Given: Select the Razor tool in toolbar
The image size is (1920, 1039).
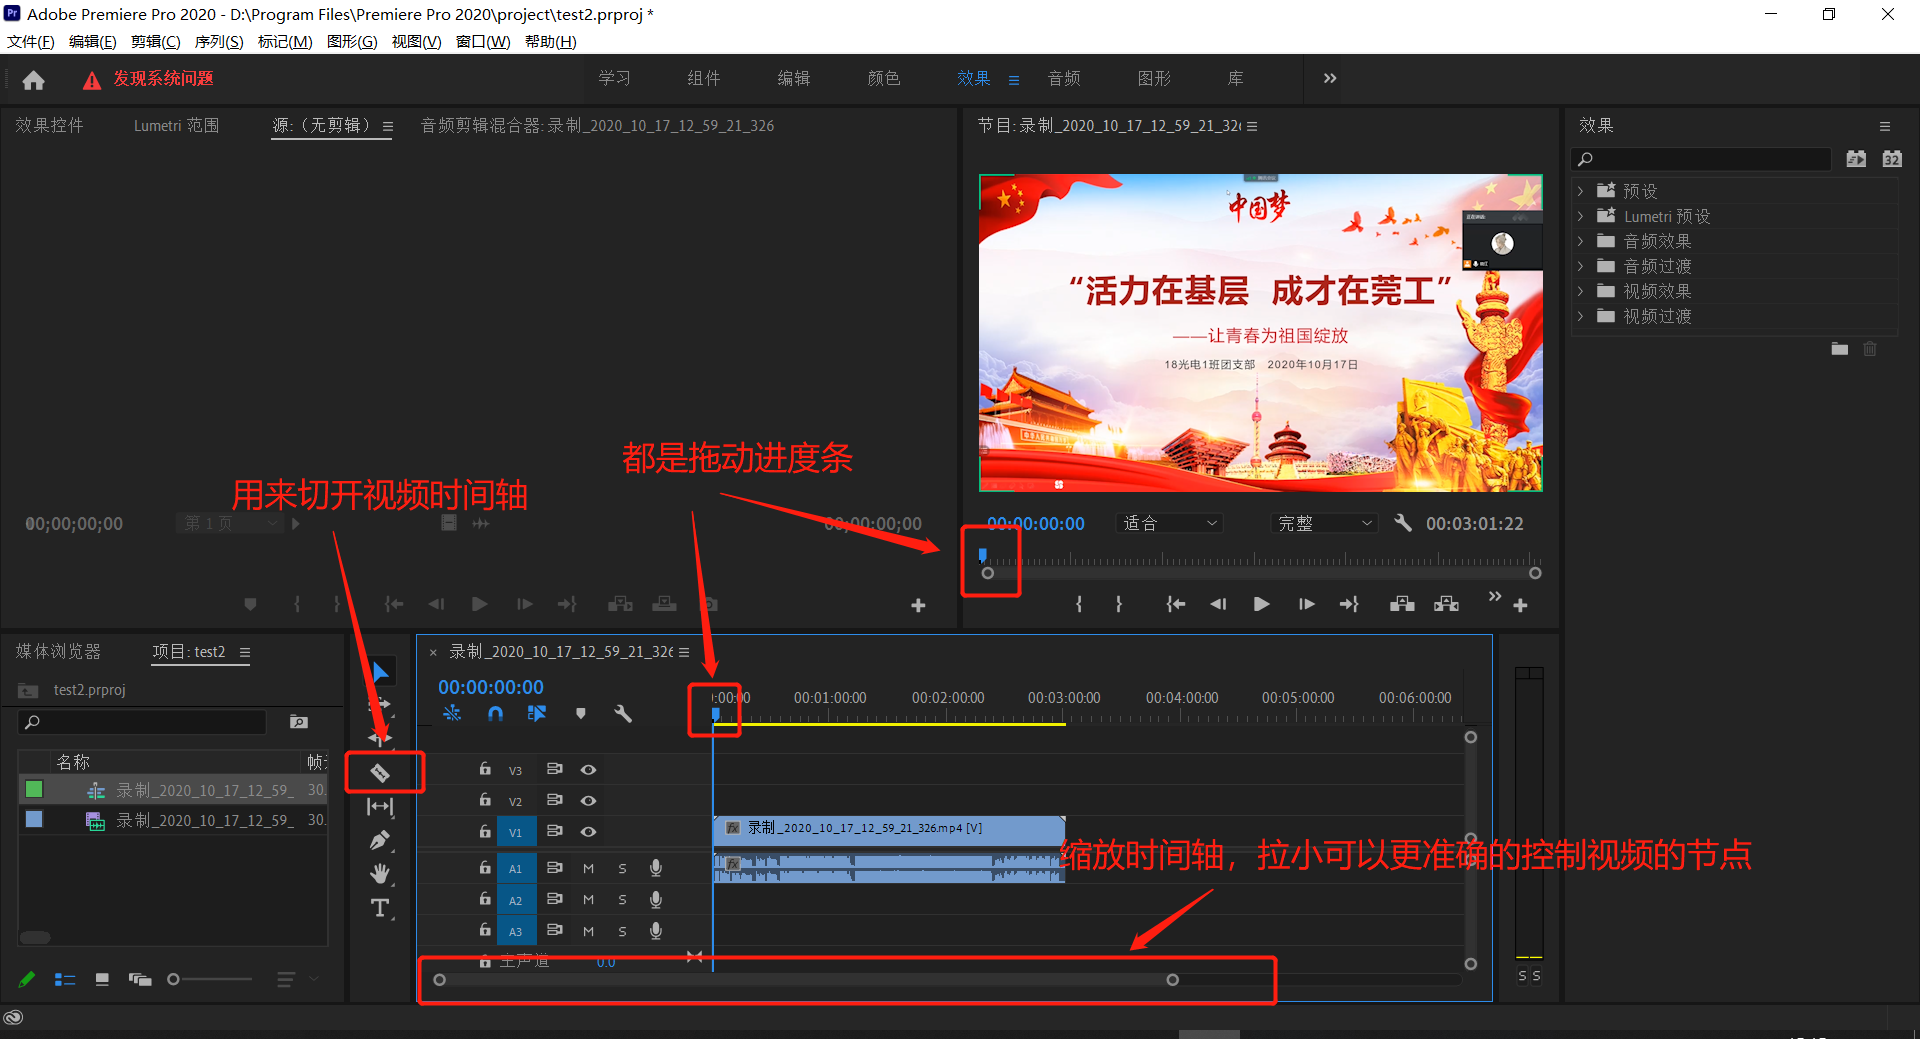Looking at the screenshot, I should [x=380, y=772].
